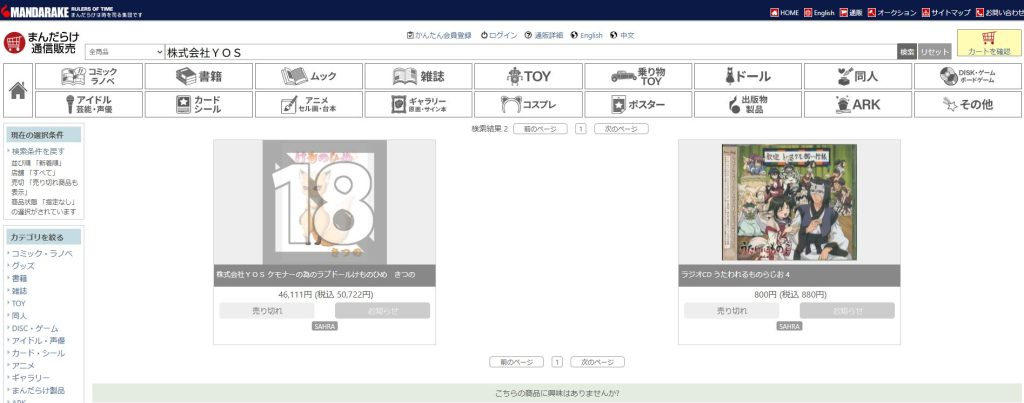The image size is (1024, 403).
Task: Filter by コミック・ラノベ in sidebar
Action: (x=42, y=253)
